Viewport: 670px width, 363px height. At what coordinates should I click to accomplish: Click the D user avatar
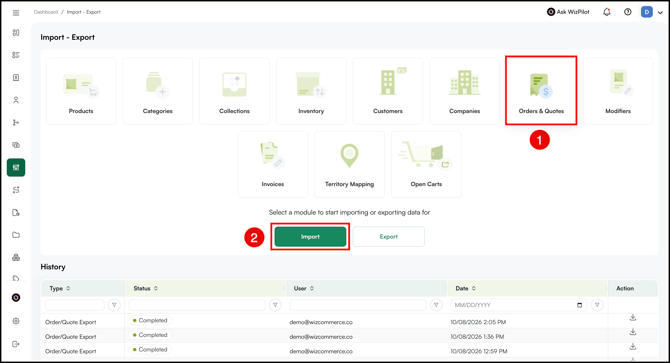(x=647, y=12)
